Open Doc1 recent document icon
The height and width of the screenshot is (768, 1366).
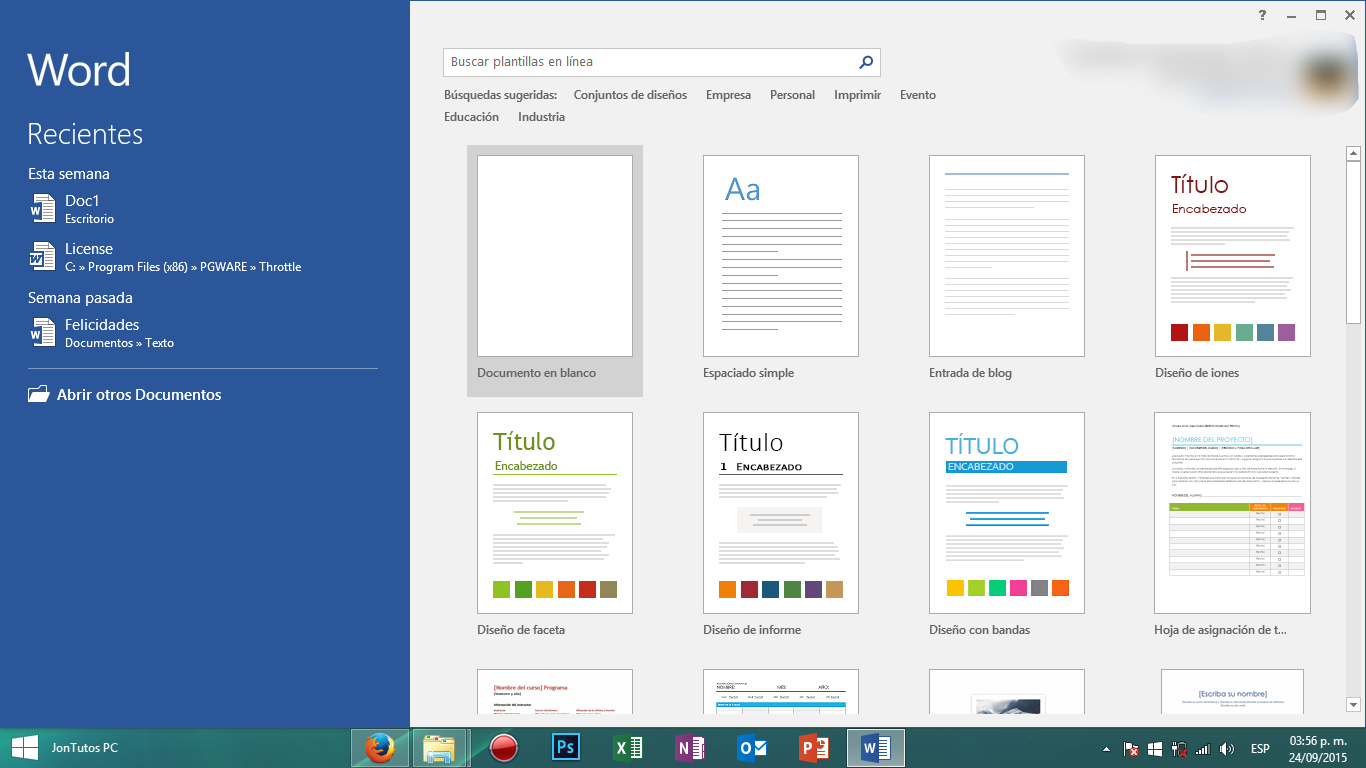[x=42, y=208]
